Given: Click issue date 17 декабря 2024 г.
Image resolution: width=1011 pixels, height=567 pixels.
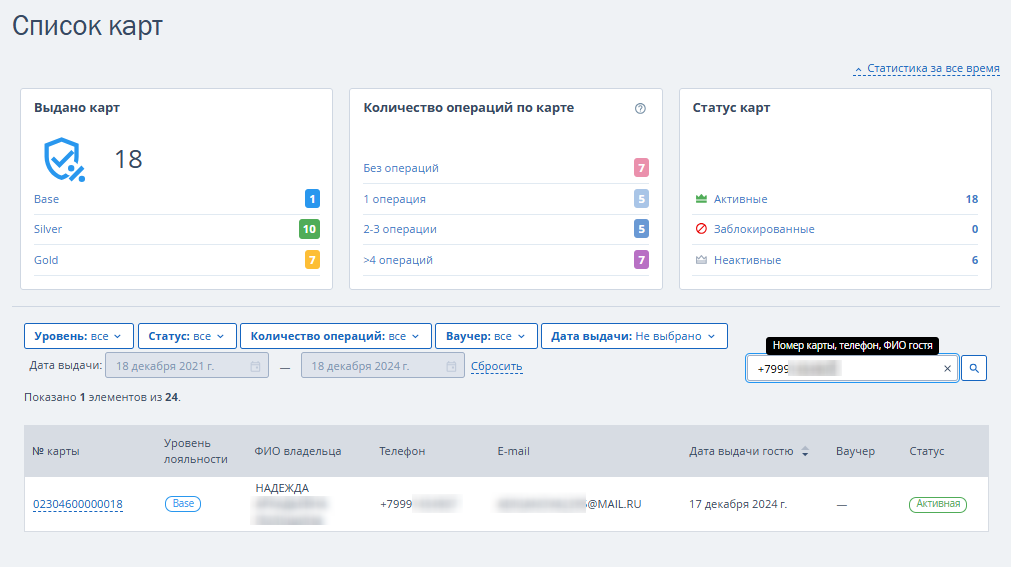Looking at the screenshot, I should tap(738, 504).
